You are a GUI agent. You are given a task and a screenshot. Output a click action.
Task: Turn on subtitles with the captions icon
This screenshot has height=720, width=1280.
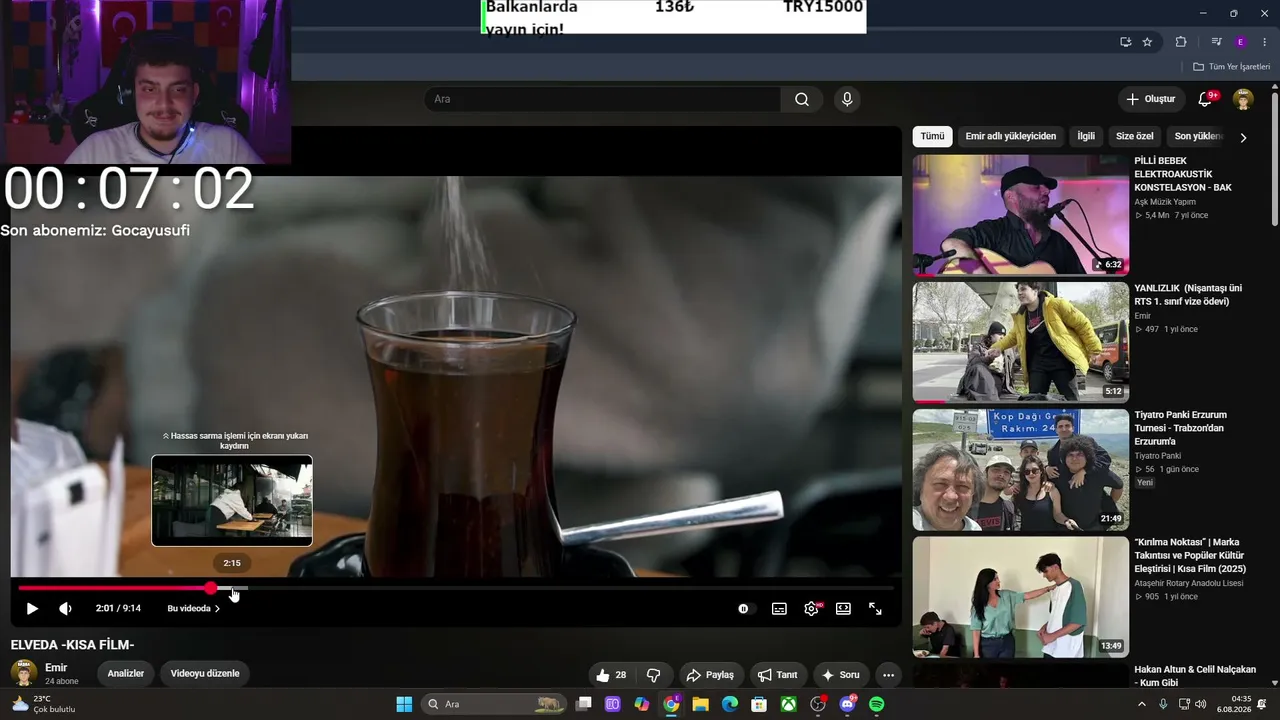point(779,608)
